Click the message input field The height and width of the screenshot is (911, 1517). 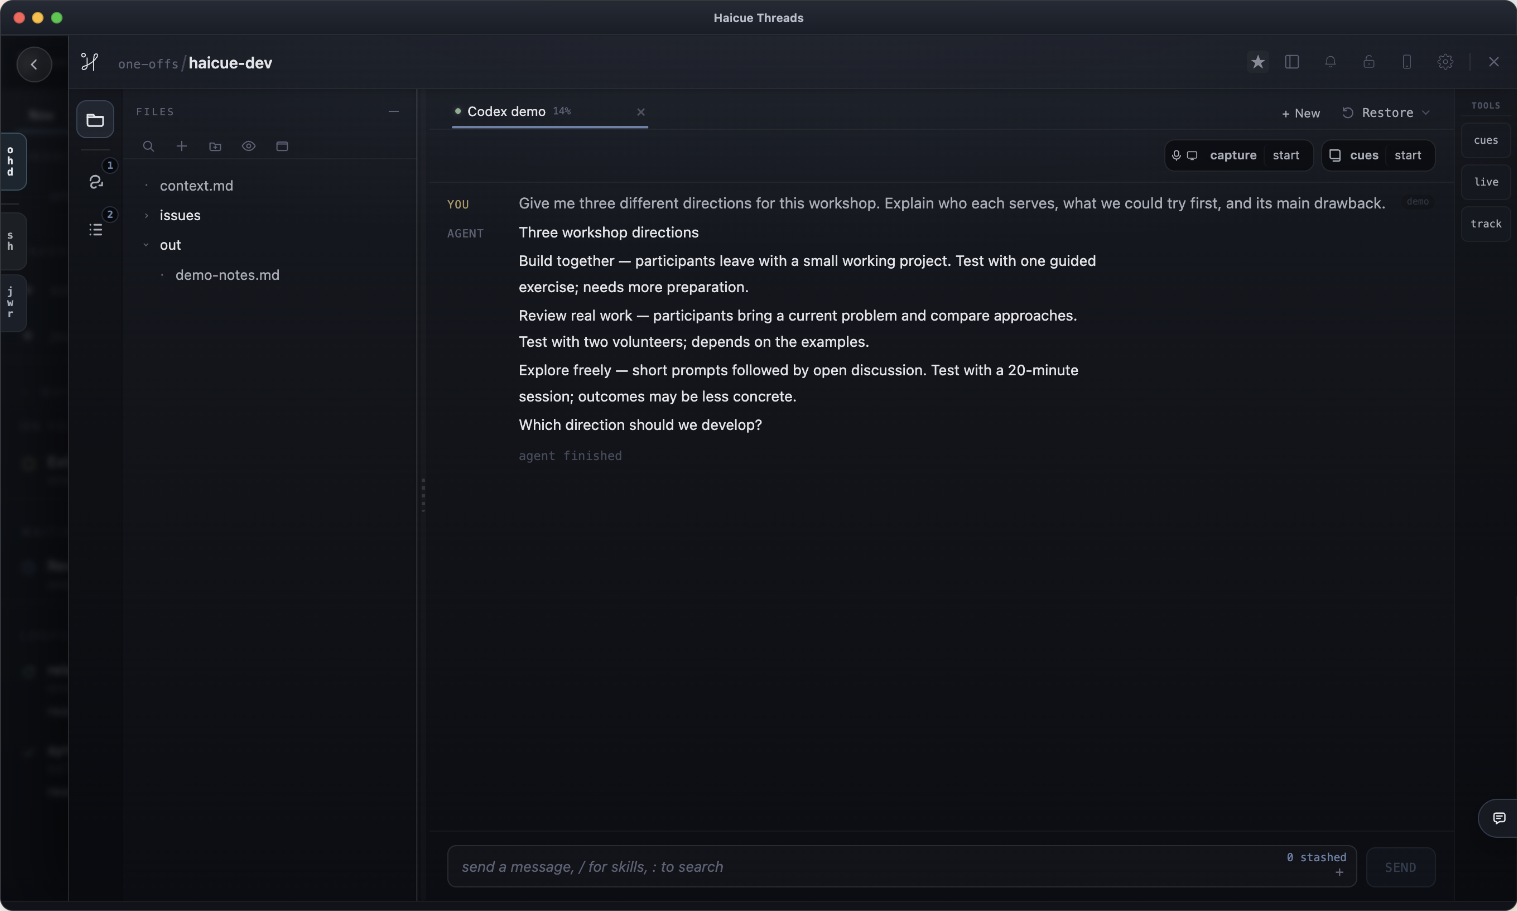(x=901, y=866)
